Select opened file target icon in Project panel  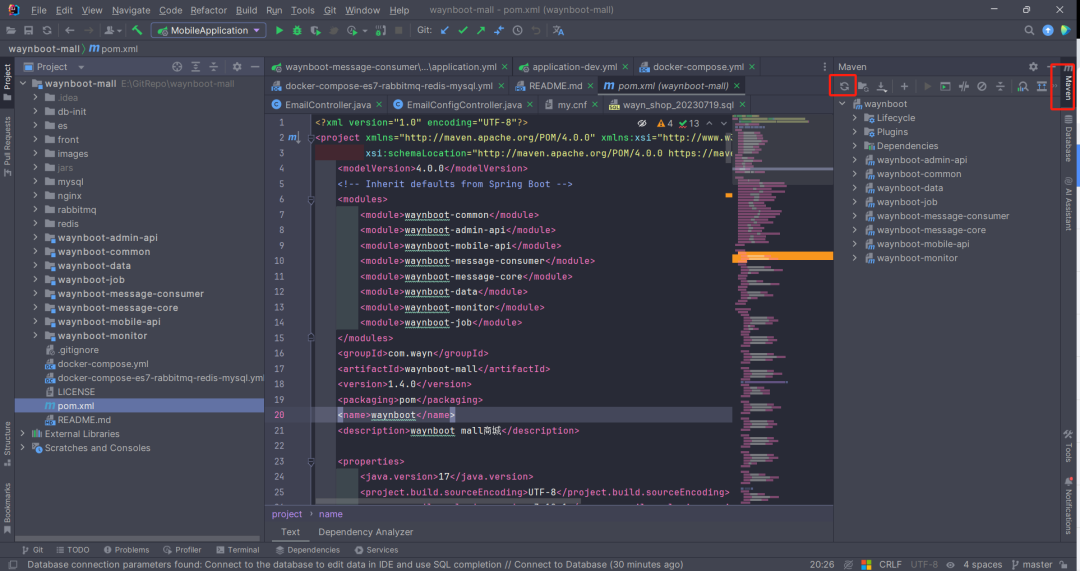[x=177, y=67]
